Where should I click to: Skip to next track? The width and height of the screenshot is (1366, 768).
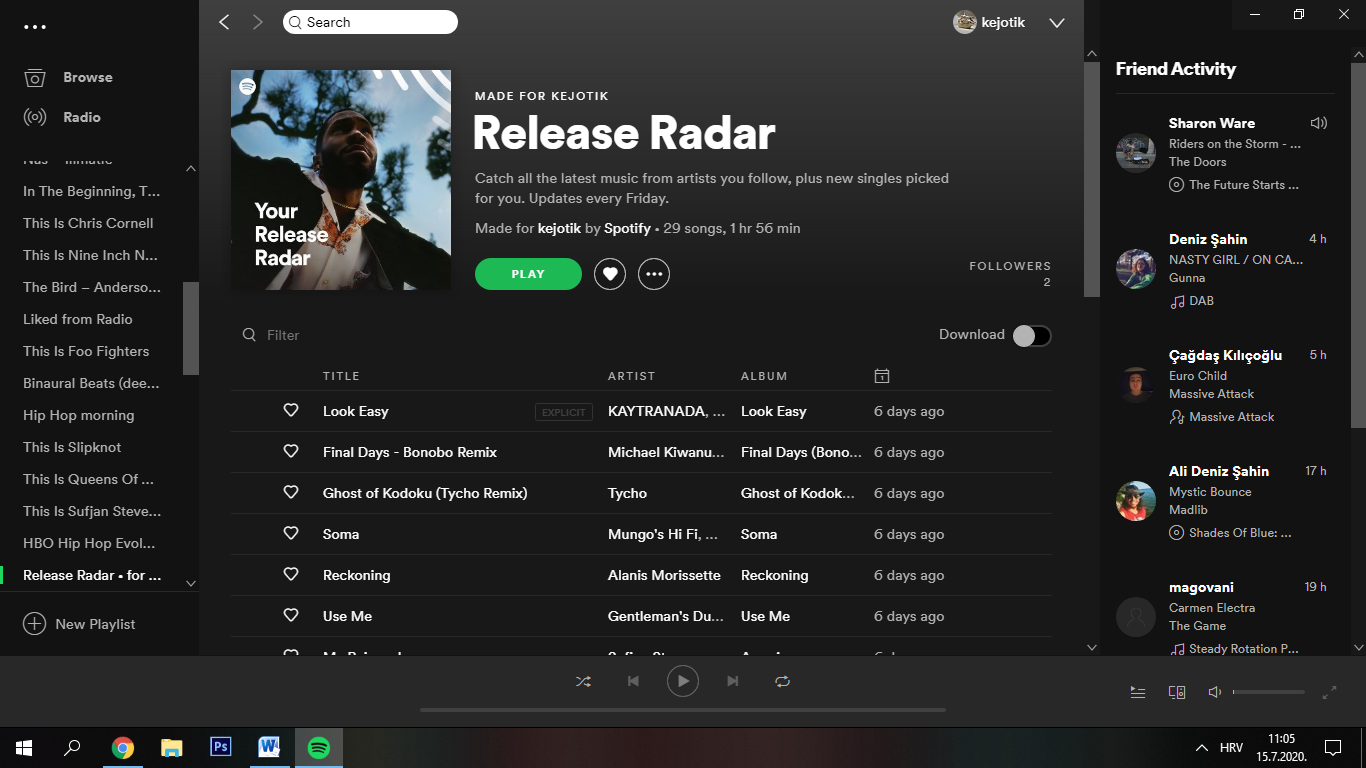point(733,681)
